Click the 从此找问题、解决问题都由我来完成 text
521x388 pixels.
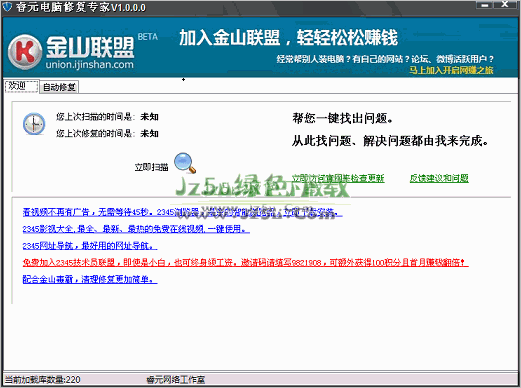390,141
